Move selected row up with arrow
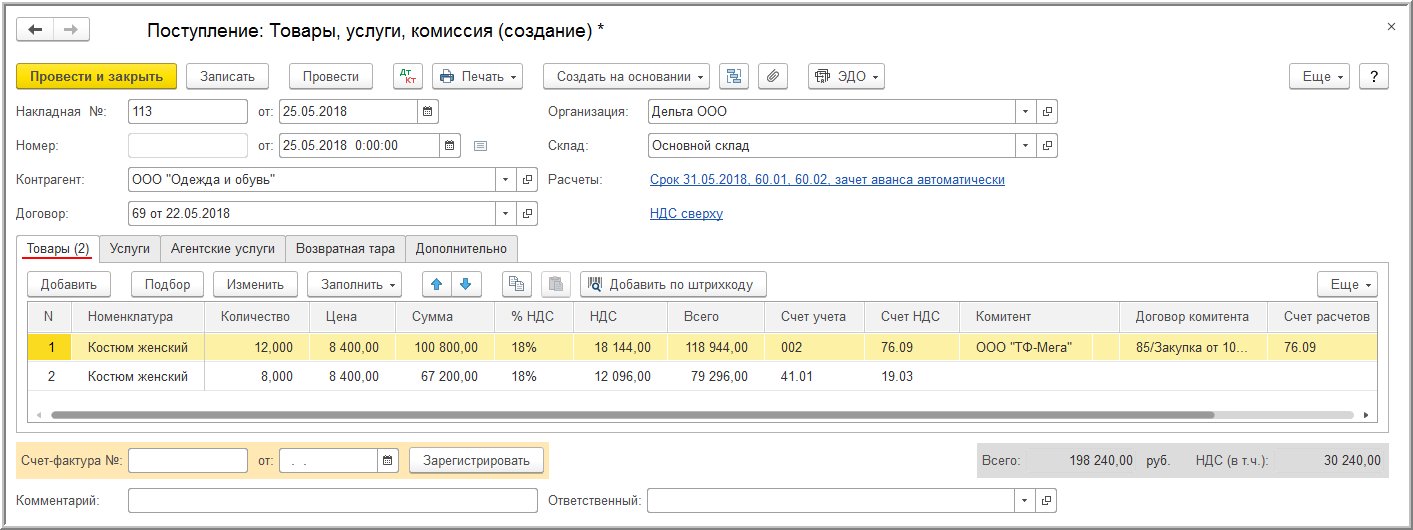 tap(436, 284)
